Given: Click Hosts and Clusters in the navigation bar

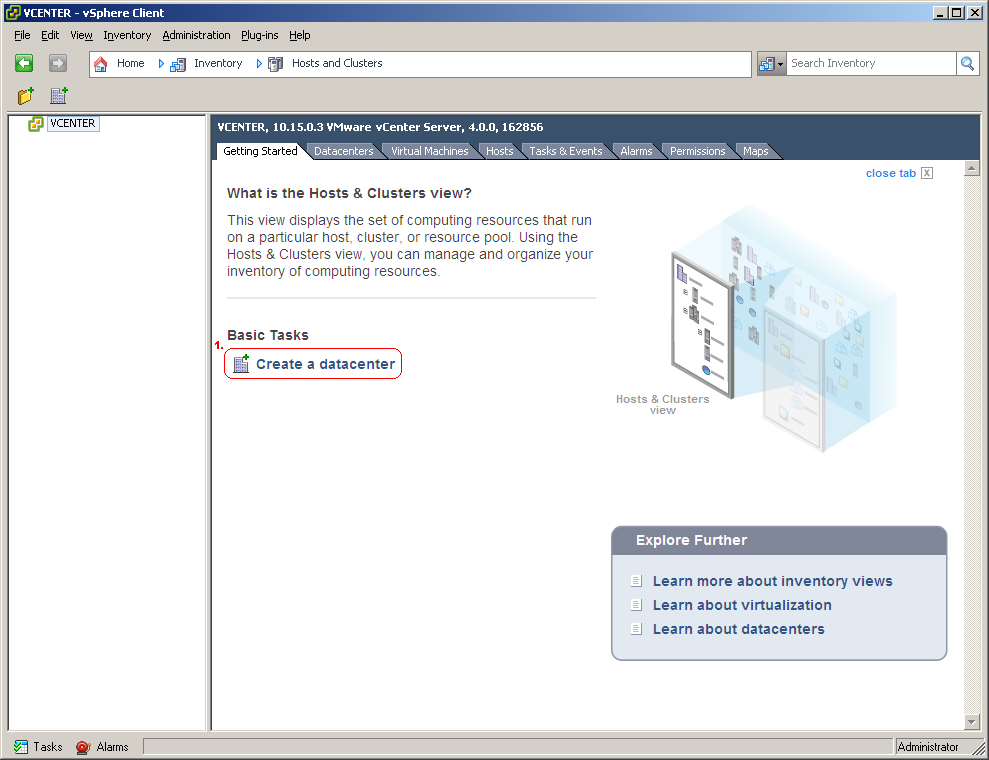Looking at the screenshot, I should point(337,63).
